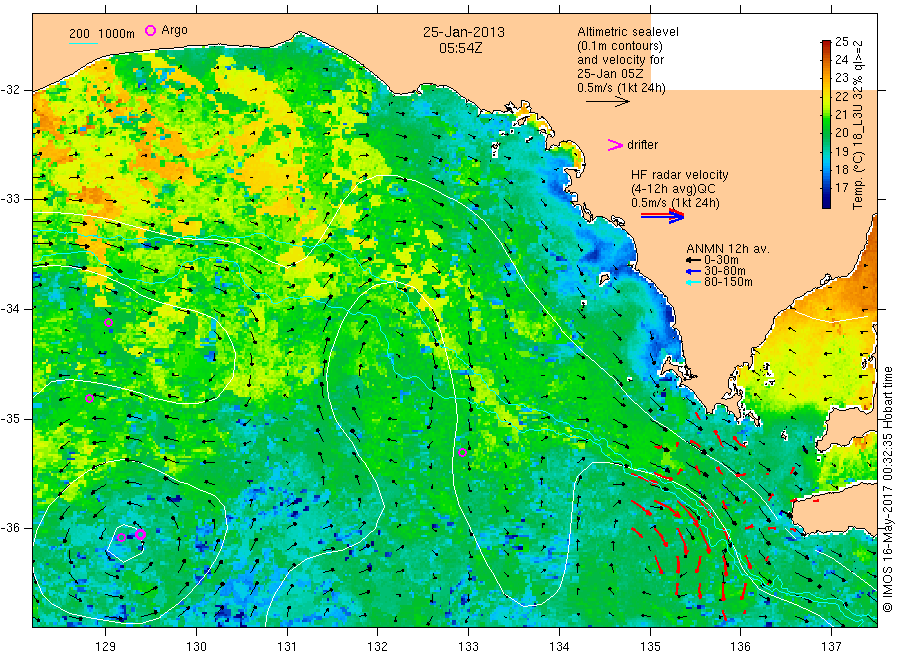Click the '25-Jan-2013' date label
Viewport: 900px width, 660px height.
tap(464, 32)
